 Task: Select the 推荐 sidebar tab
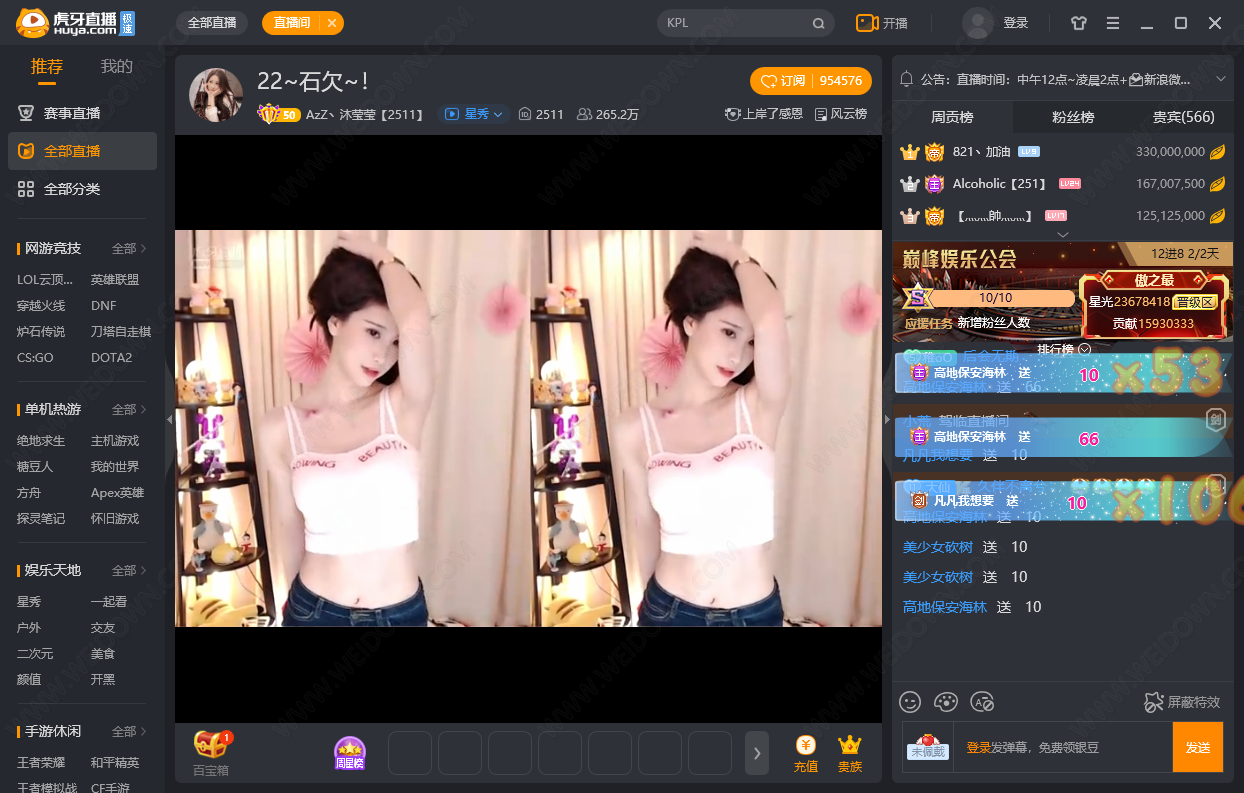click(x=47, y=66)
